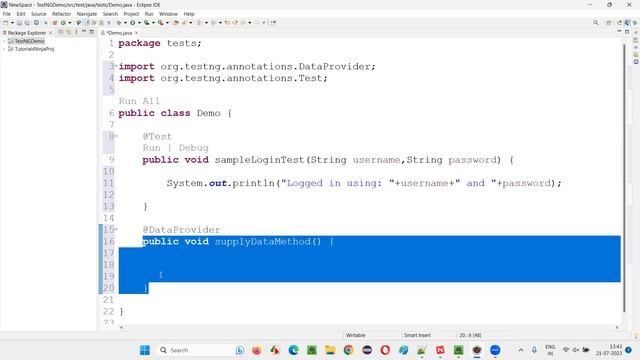Toggle Link with Editor in Package Explorer
Viewport: 640px width, 360px height.
68,32
